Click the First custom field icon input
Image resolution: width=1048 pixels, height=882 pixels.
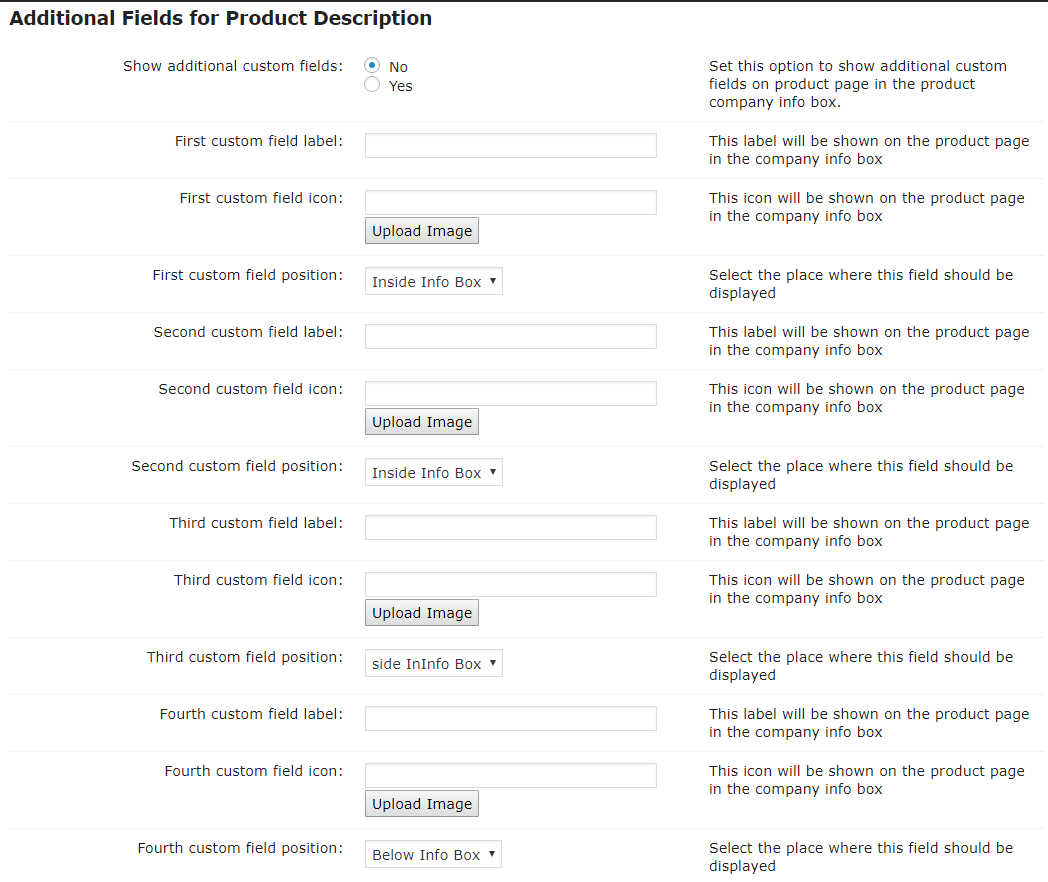(510, 202)
